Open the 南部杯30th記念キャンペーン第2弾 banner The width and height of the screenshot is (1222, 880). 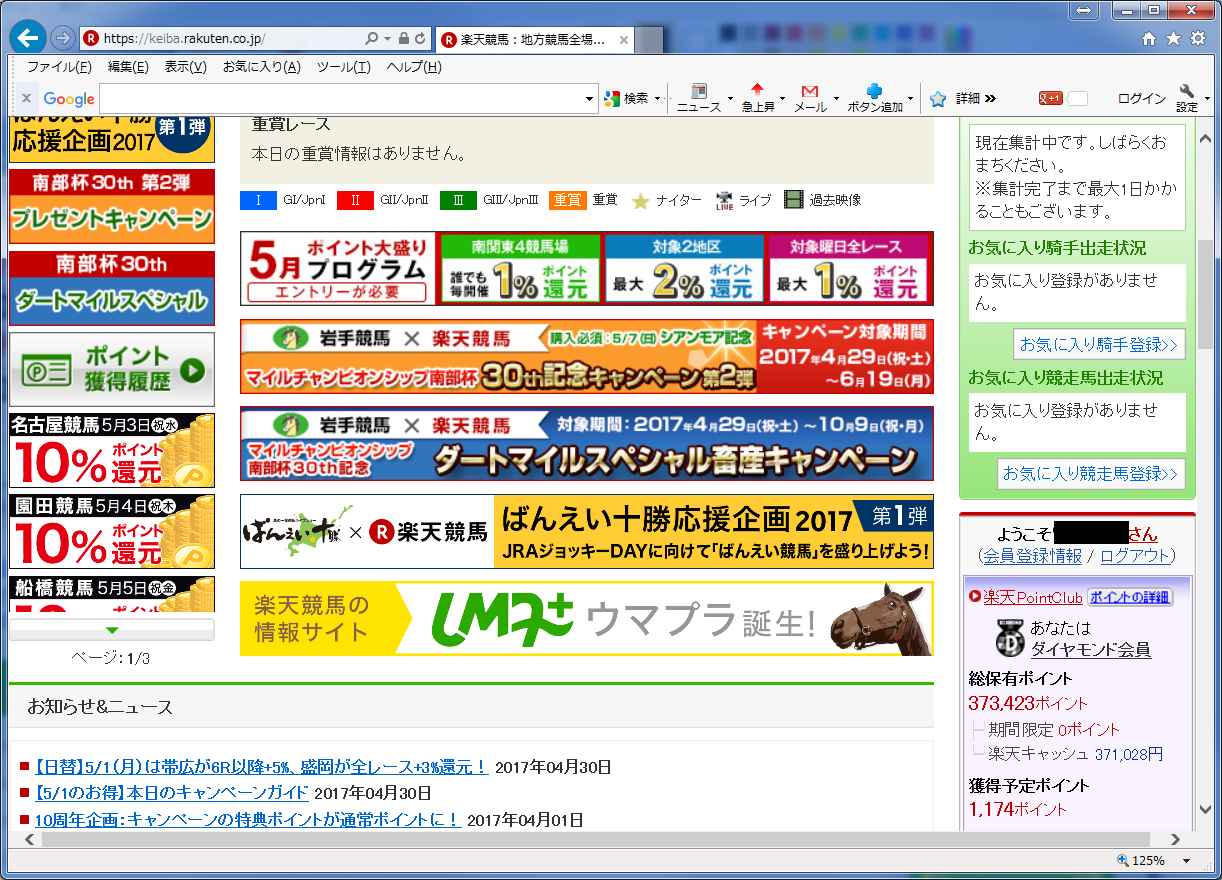[586, 357]
